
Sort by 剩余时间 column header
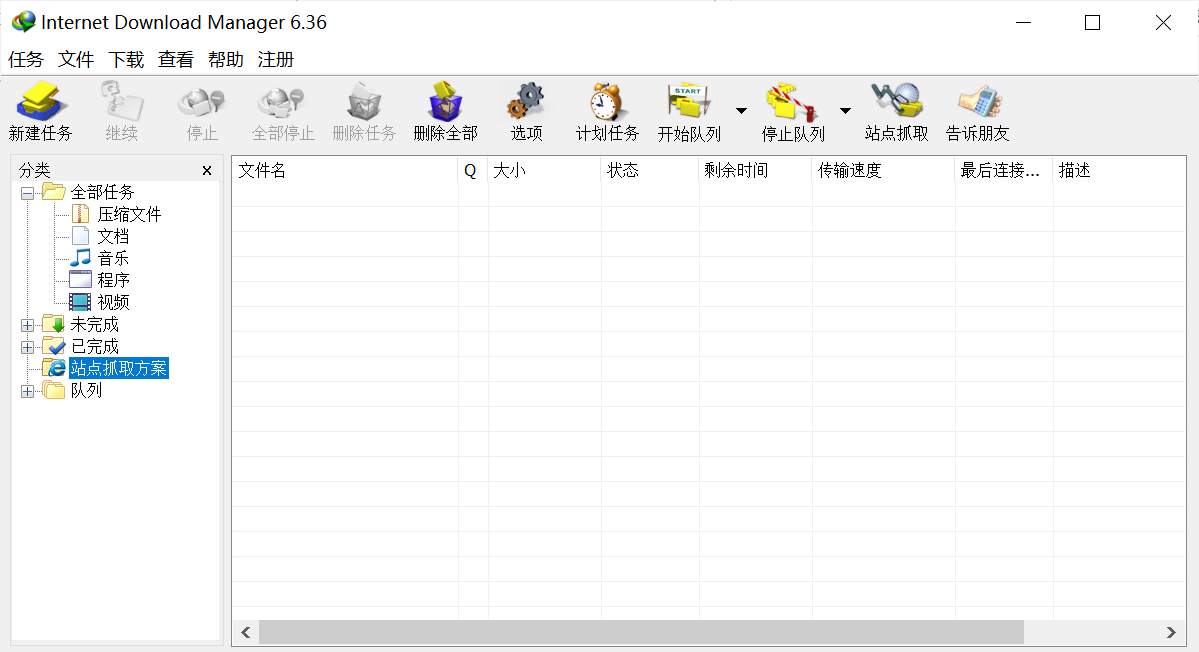click(x=755, y=170)
